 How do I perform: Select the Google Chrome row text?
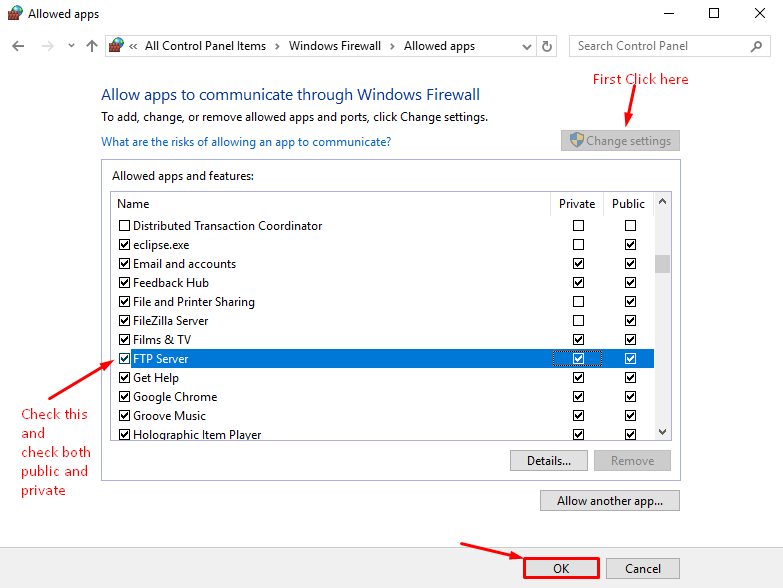coord(175,397)
